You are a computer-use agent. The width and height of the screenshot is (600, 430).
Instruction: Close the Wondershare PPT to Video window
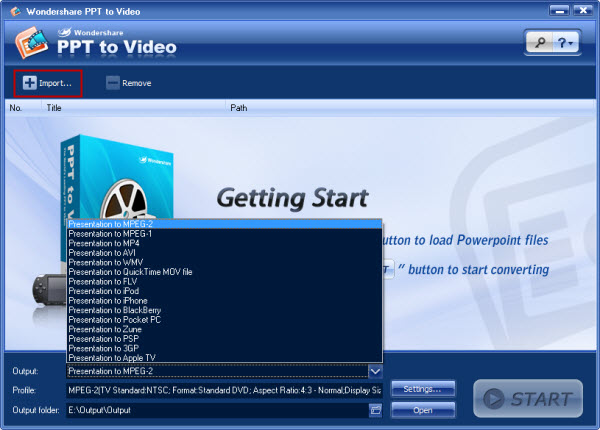[x=583, y=11]
